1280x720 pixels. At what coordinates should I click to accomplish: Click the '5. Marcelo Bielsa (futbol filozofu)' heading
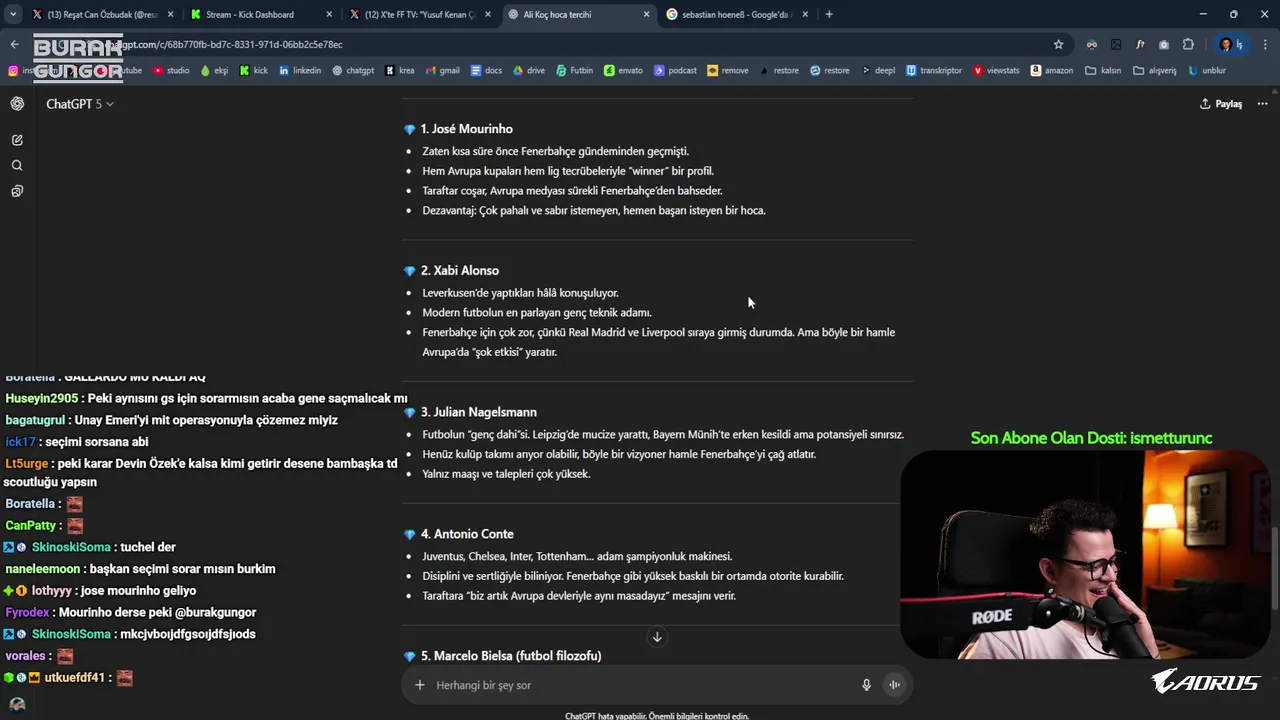511,656
